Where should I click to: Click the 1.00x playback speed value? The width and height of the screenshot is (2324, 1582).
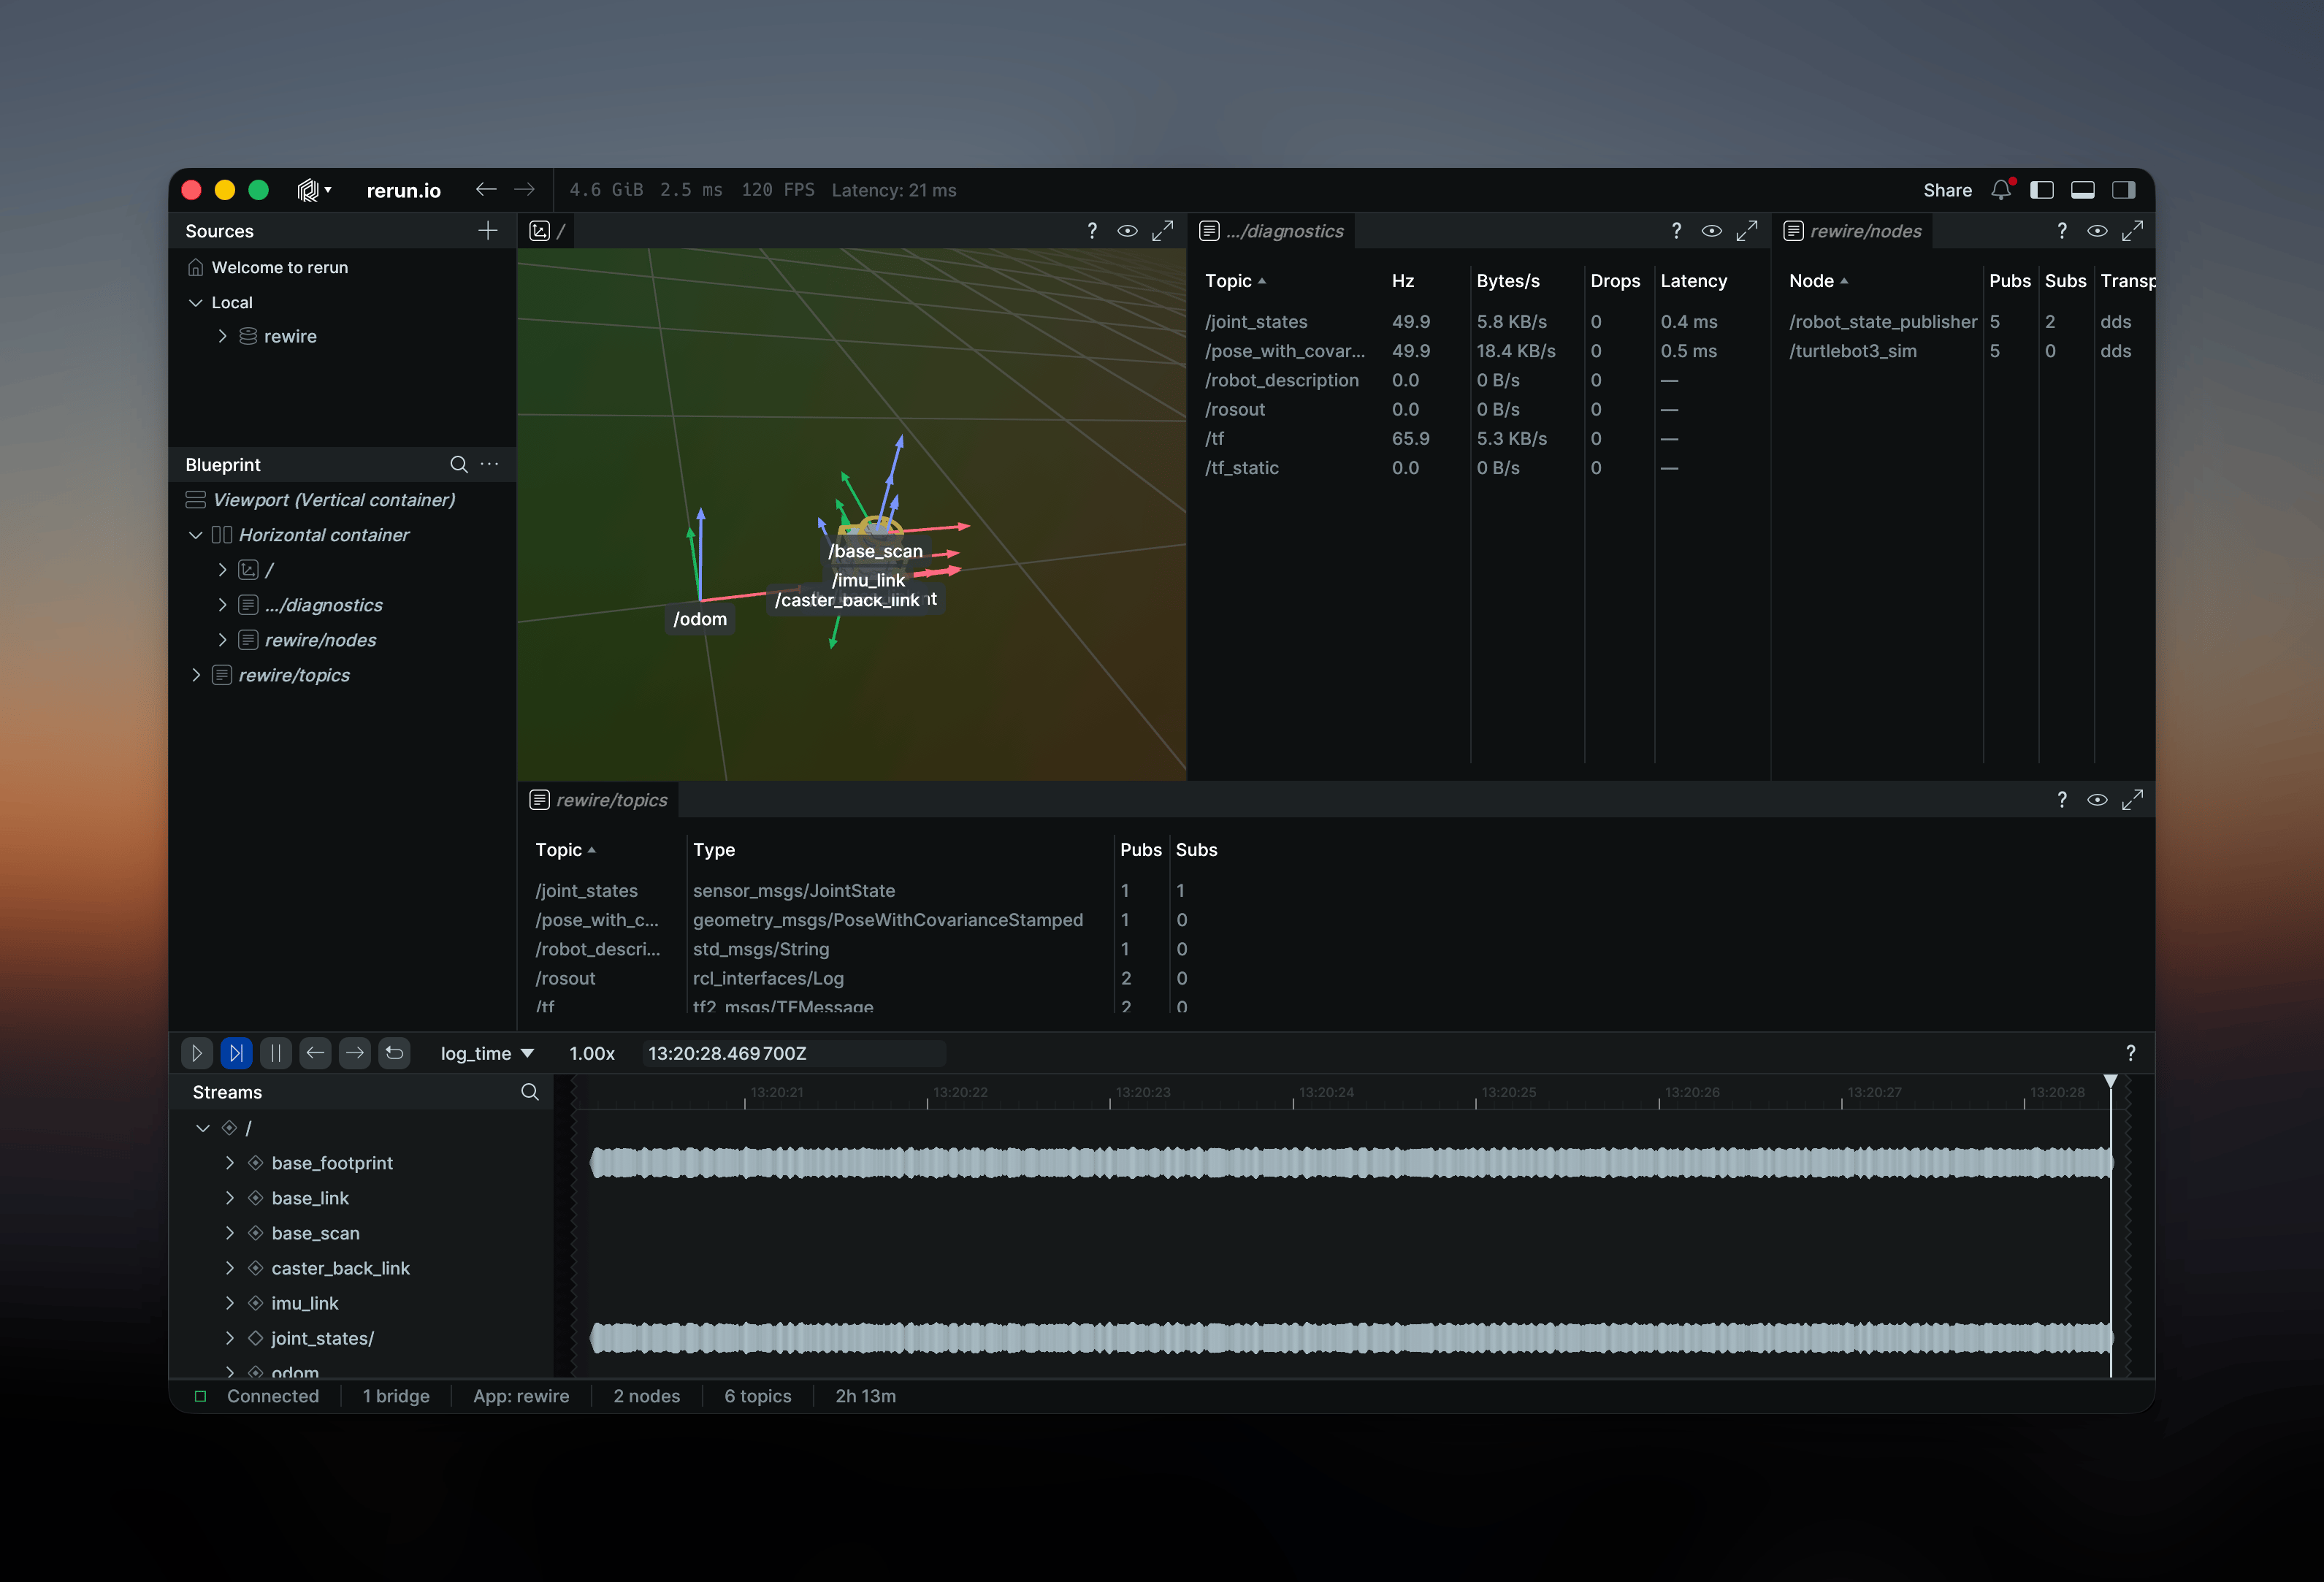(x=592, y=1054)
